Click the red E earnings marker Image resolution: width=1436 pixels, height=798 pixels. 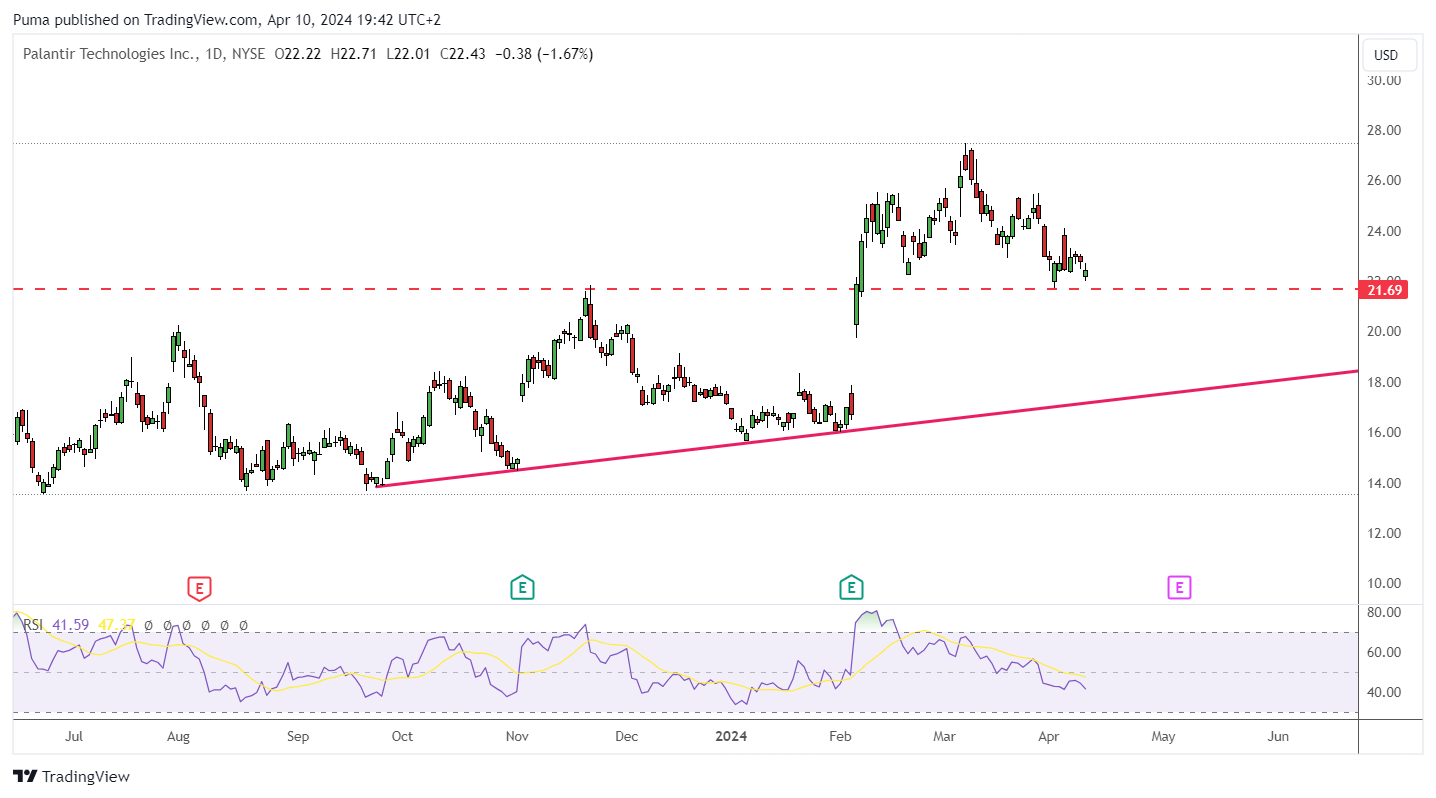point(199,587)
